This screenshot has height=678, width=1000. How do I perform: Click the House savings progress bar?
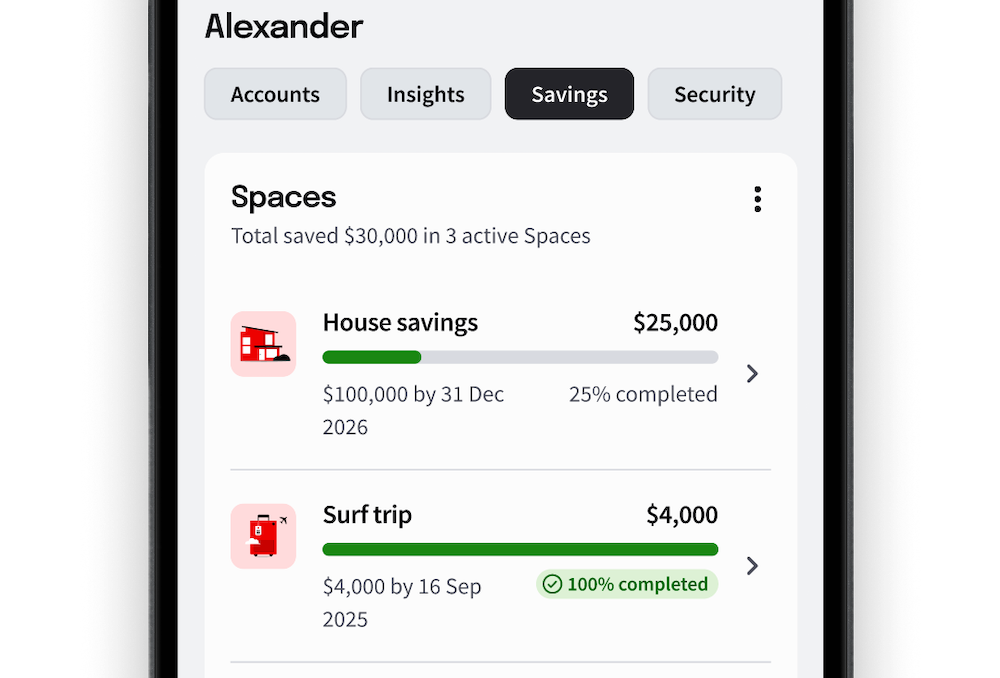click(520, 357)
